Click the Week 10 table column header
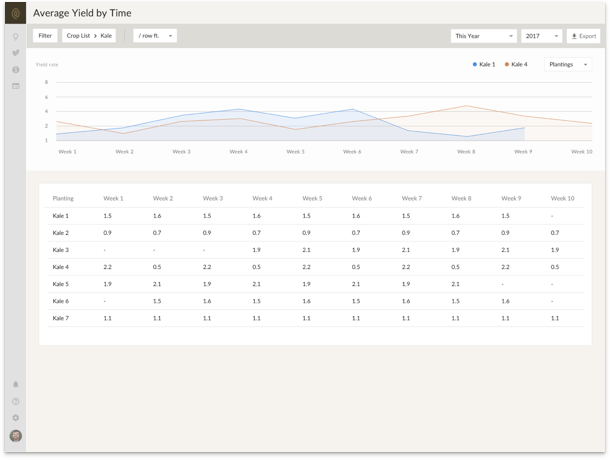Image resolution: width=610 pixels, height=460 pixels. point(563,198)
